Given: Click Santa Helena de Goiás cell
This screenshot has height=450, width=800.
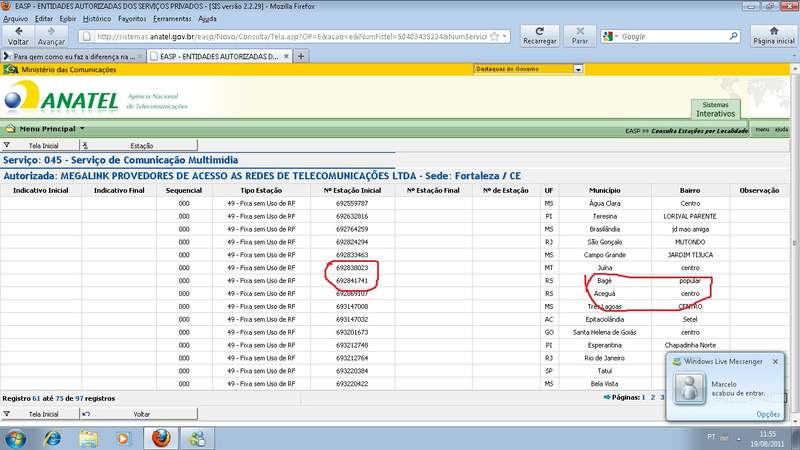Looking at the screenshot, I should coord(605,332).
